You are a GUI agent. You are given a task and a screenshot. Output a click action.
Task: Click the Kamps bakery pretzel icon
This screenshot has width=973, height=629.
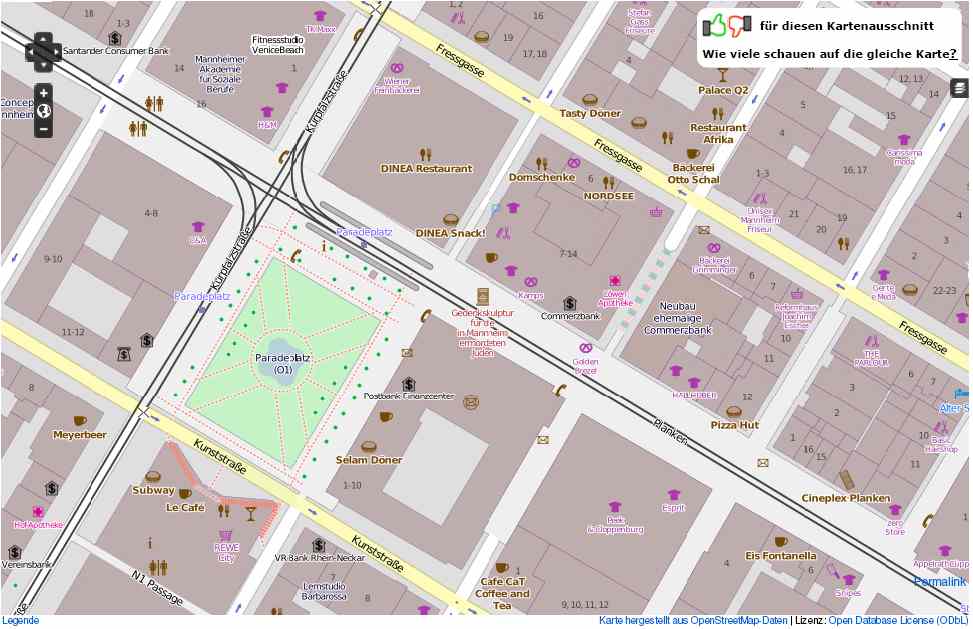[x=531, y=282]
